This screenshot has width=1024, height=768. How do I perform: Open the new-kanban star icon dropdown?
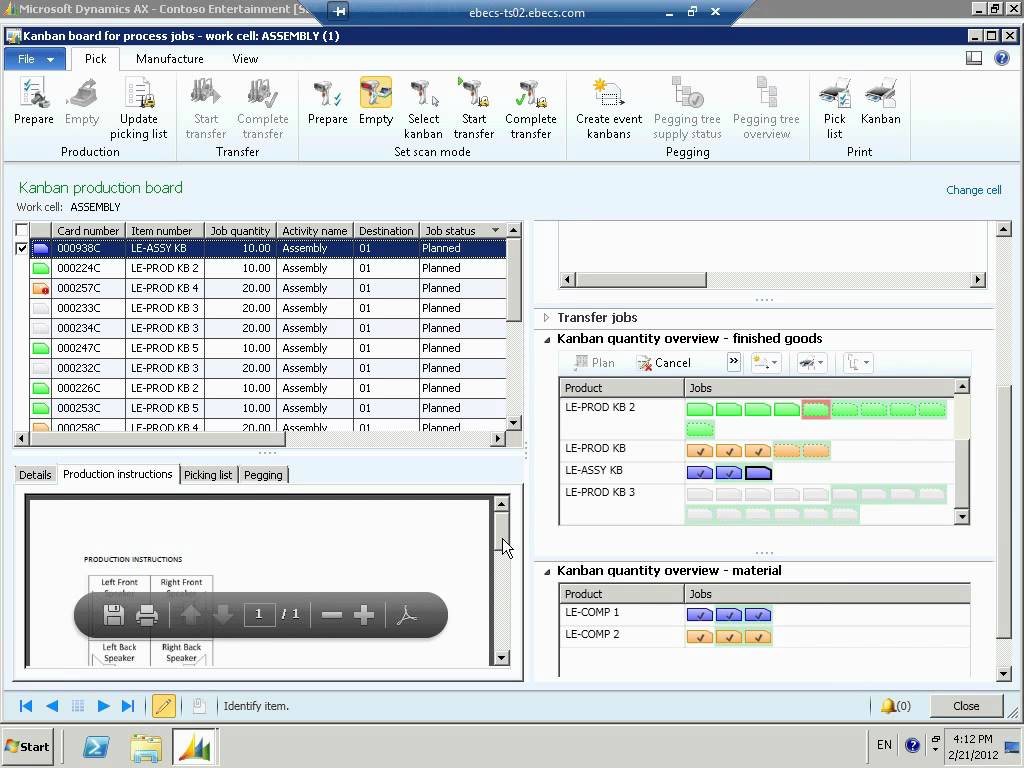click(x=766, y=362)
